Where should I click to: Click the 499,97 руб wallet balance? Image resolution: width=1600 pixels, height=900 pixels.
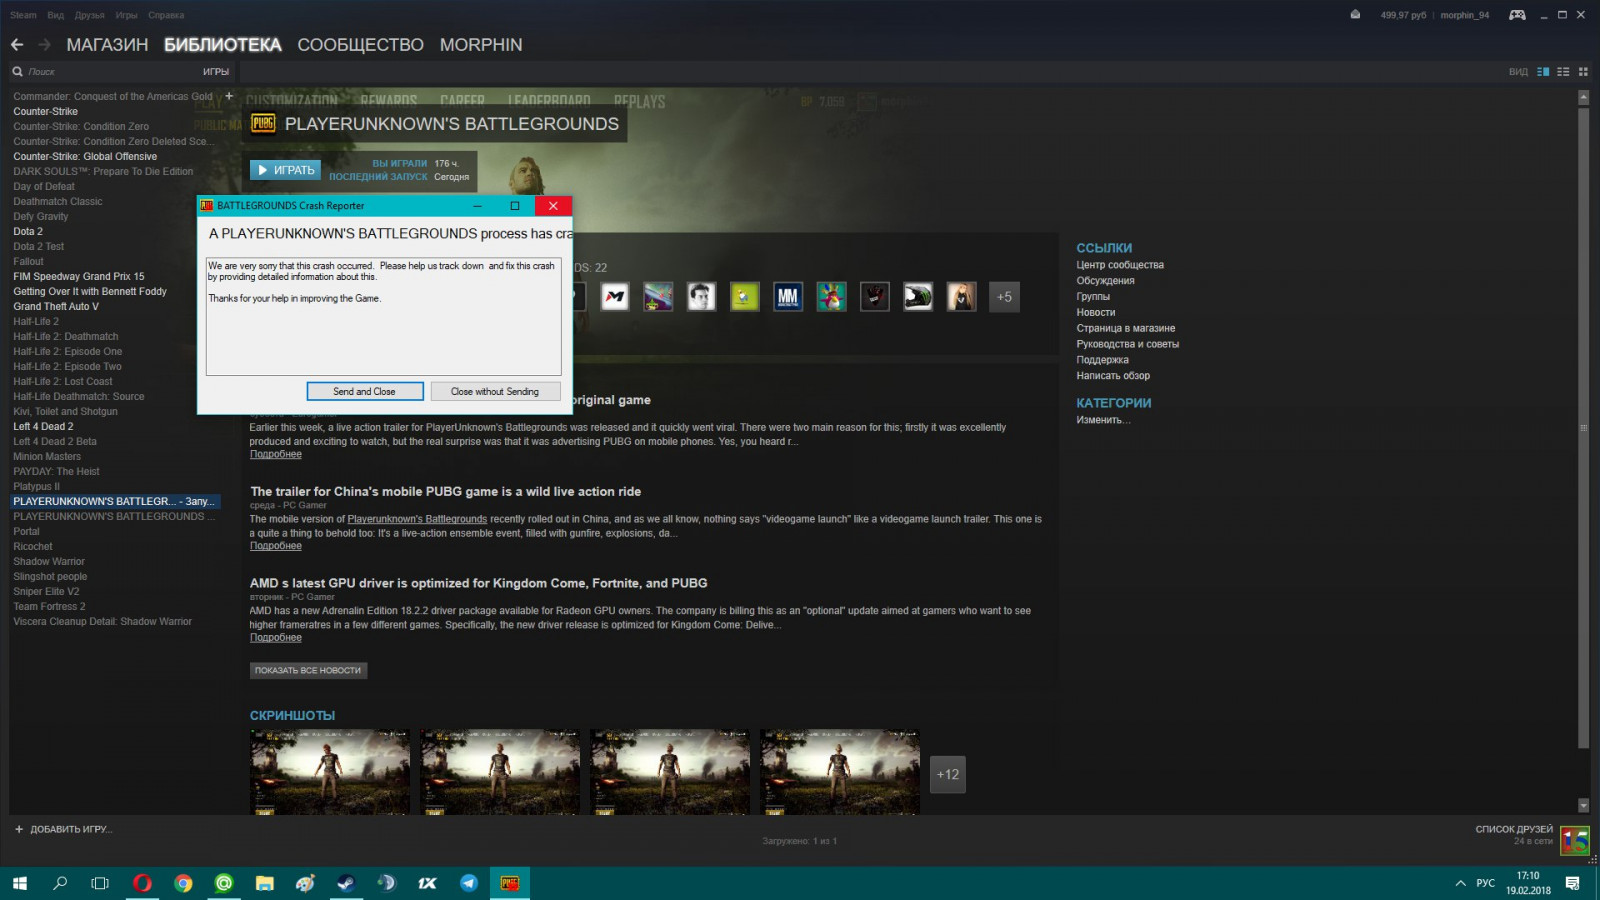pos(1403,15)
